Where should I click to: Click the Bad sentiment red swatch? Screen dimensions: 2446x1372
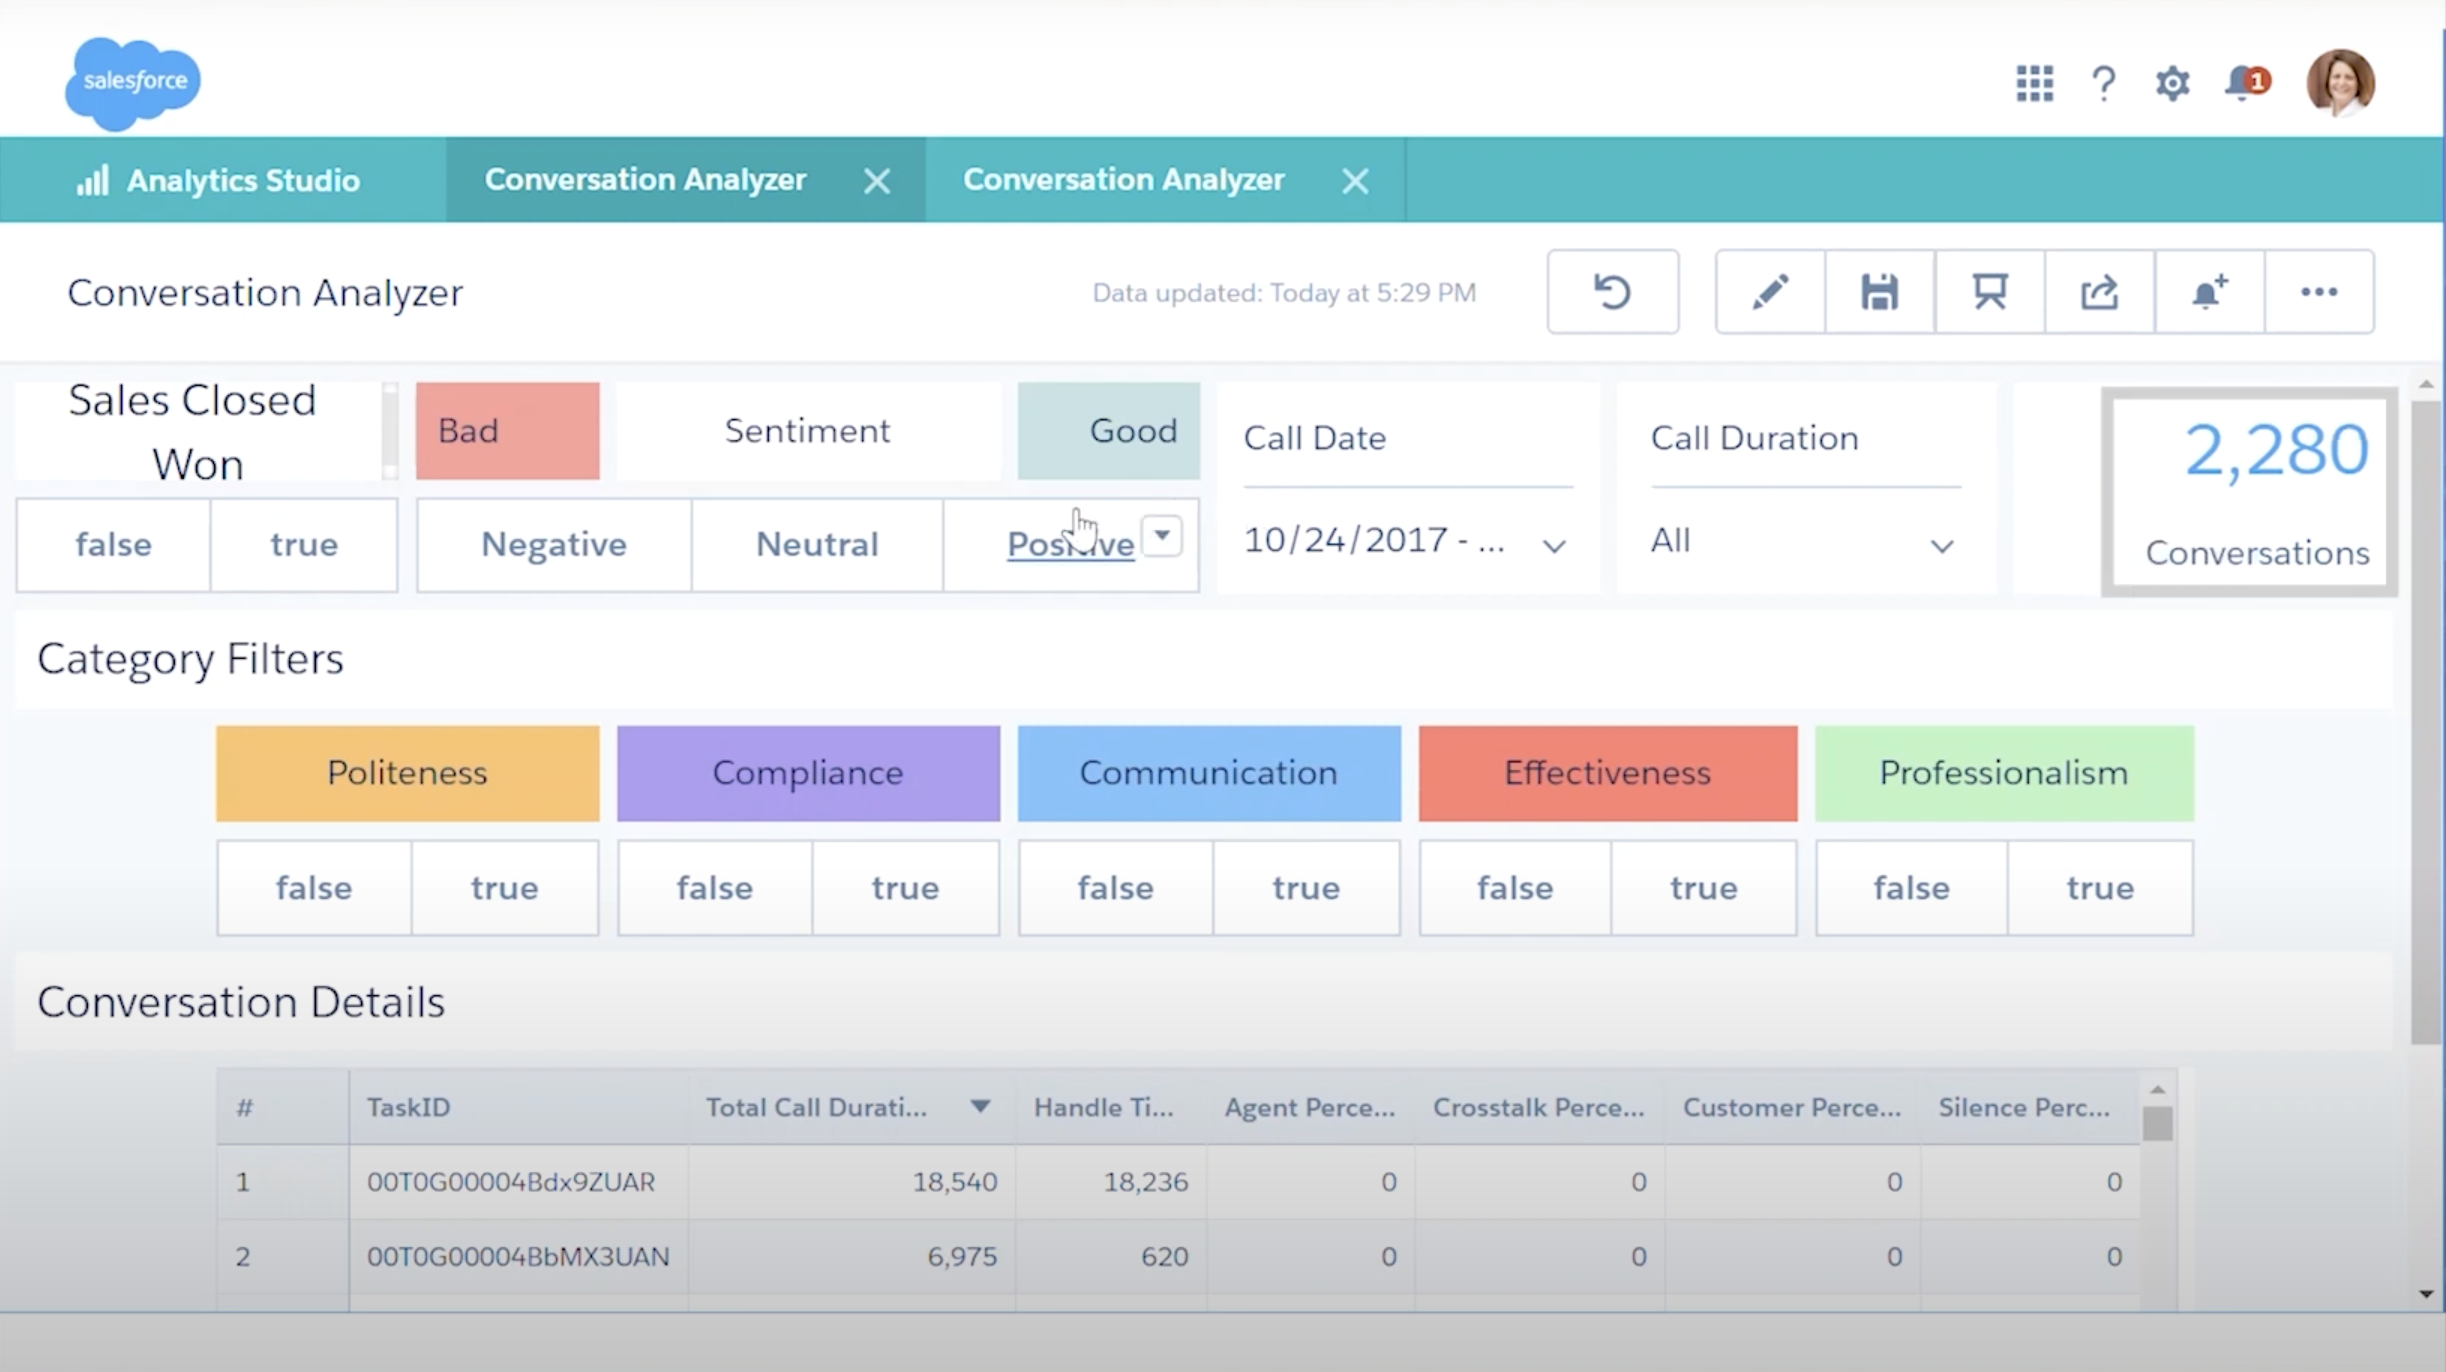pos(508,431)
